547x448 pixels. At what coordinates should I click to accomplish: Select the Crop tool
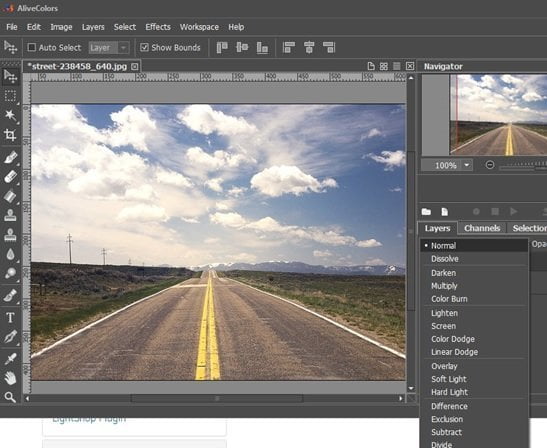[x=10, y=135]
